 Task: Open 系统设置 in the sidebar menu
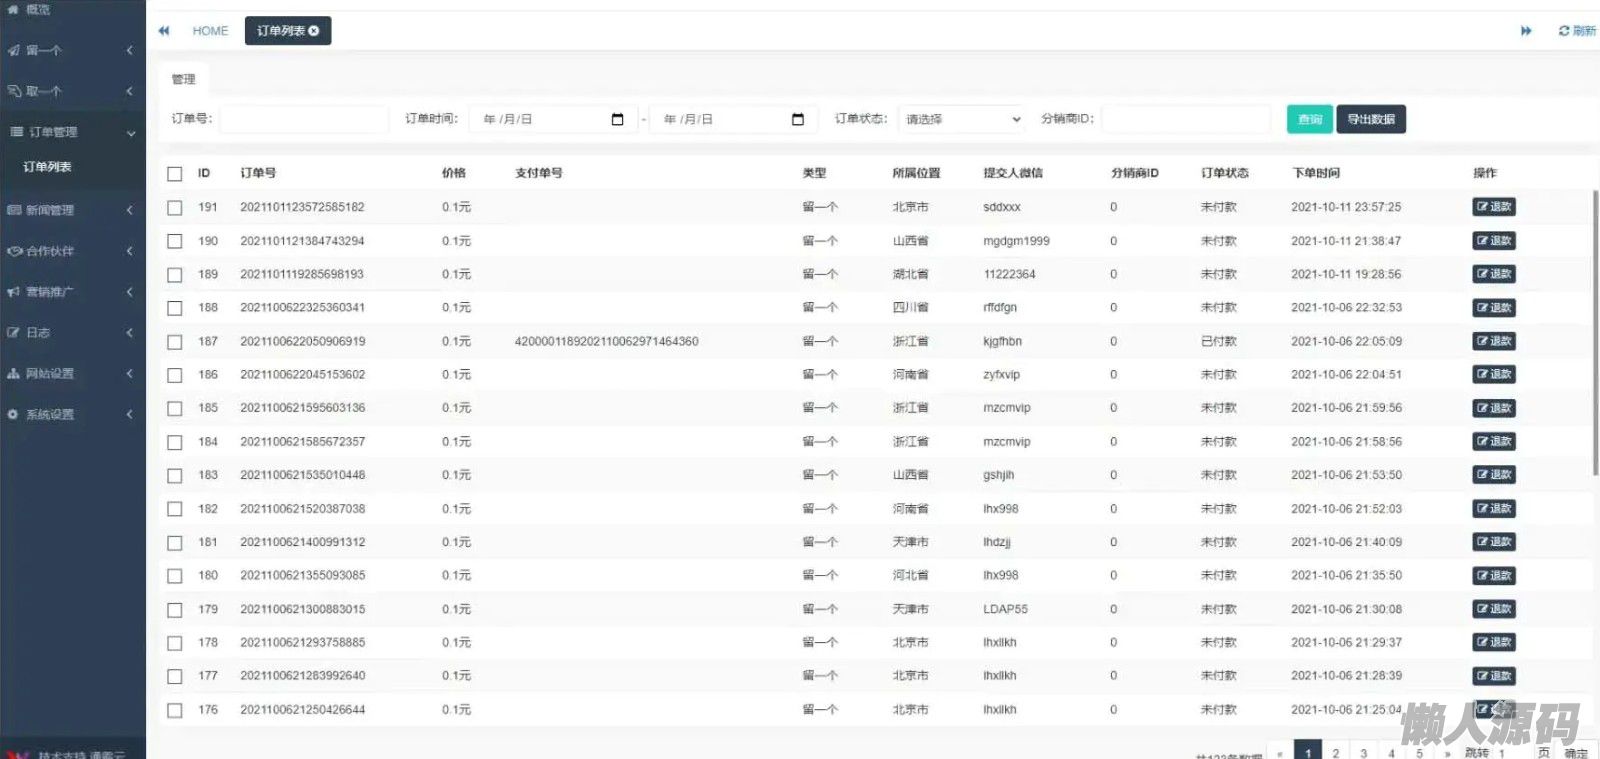(x=70, y=414)
